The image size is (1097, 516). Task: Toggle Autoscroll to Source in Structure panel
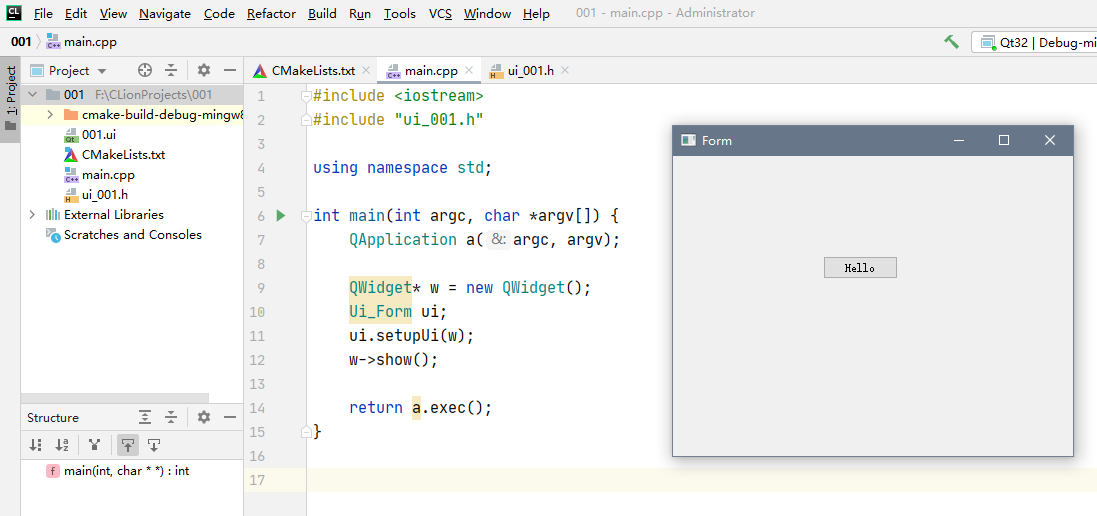pyautogui.click(x=128, y=445)
